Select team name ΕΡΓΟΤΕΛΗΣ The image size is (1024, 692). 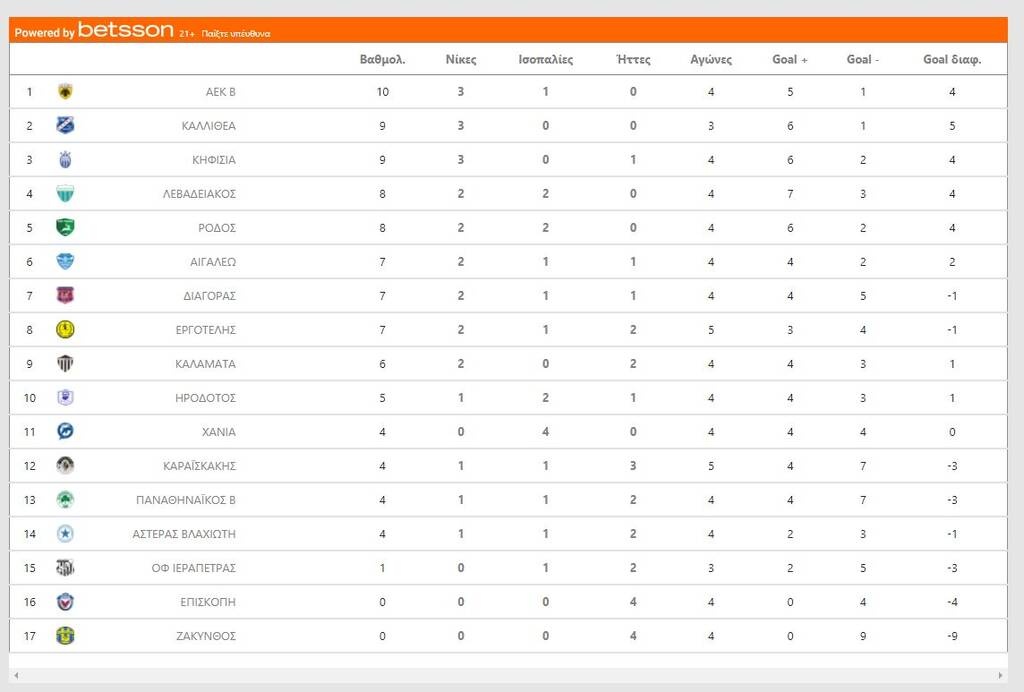click(x=206, y=330)
